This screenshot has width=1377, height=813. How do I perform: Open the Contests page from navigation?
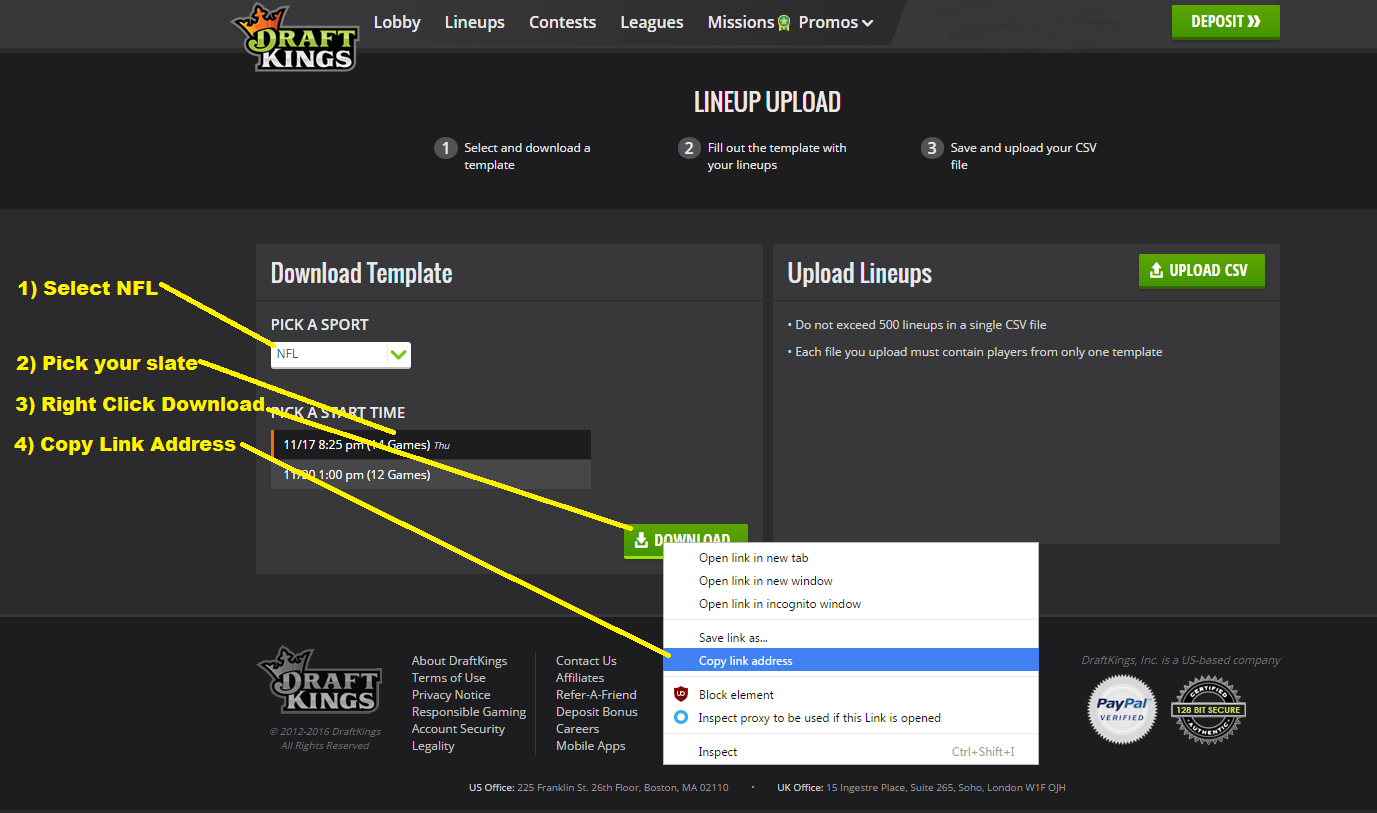pos(562,21)
